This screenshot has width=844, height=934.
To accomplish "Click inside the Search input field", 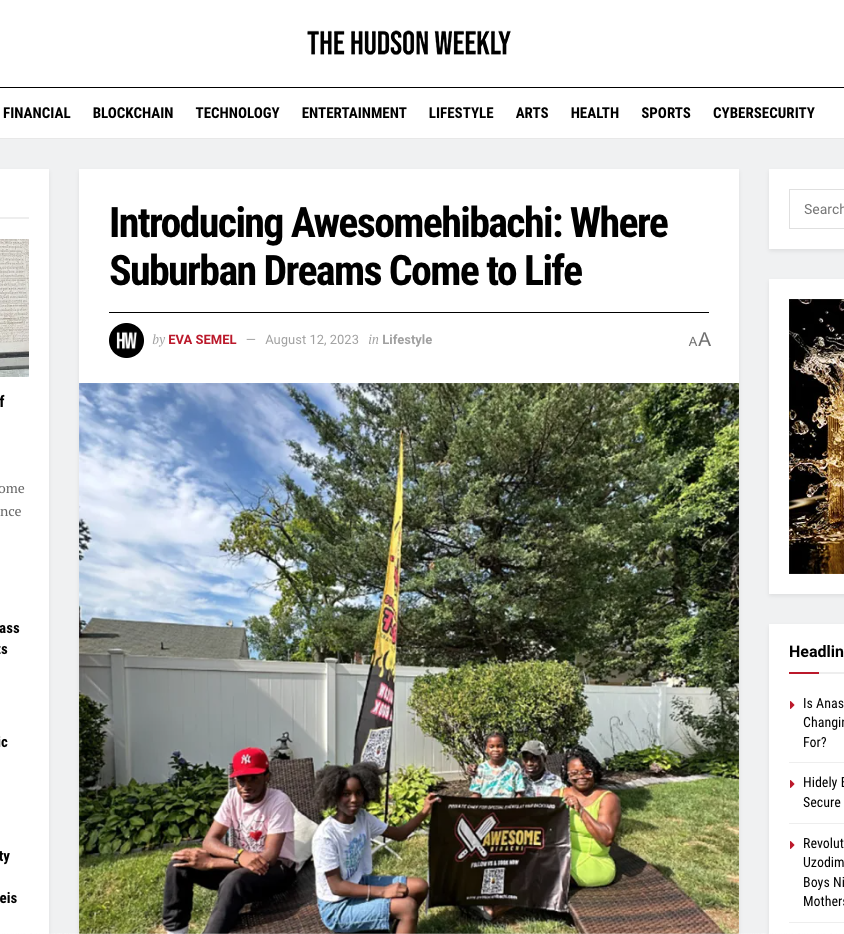I will pos(817,209).
